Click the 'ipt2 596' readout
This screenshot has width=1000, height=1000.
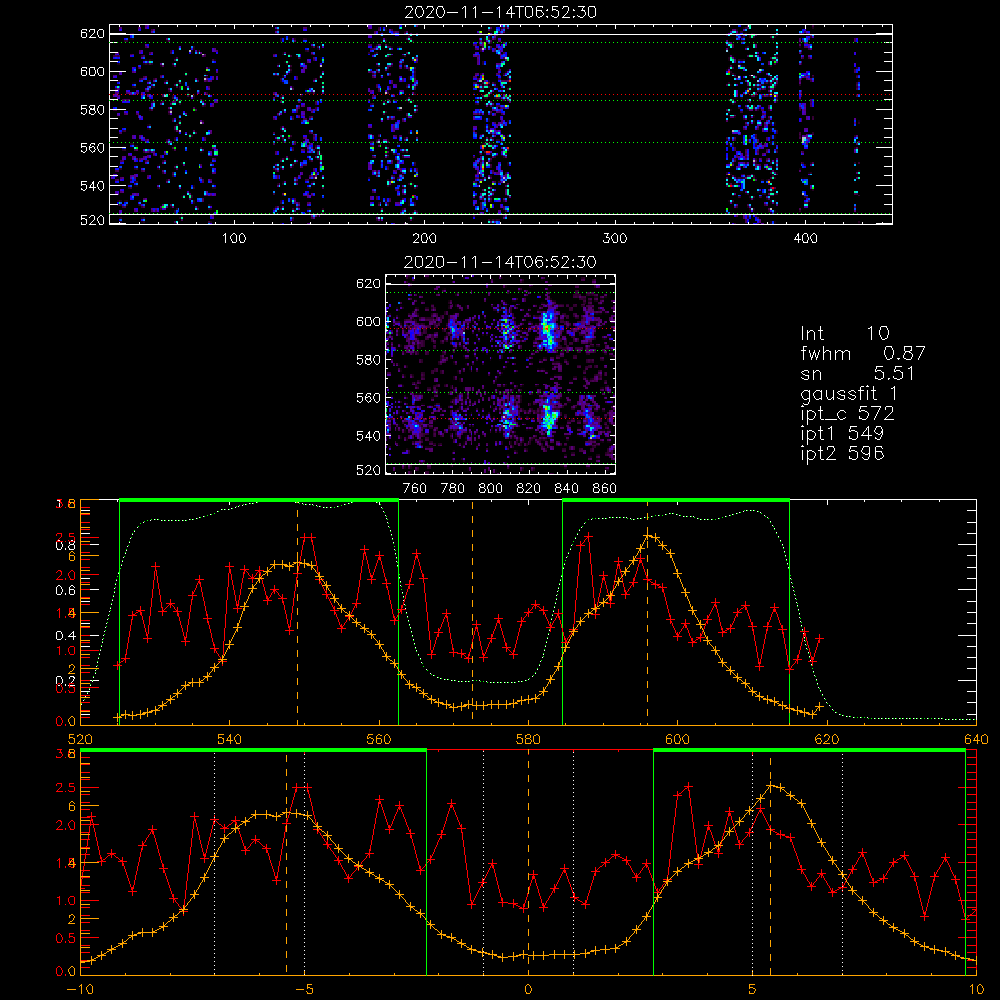[842, 453]
